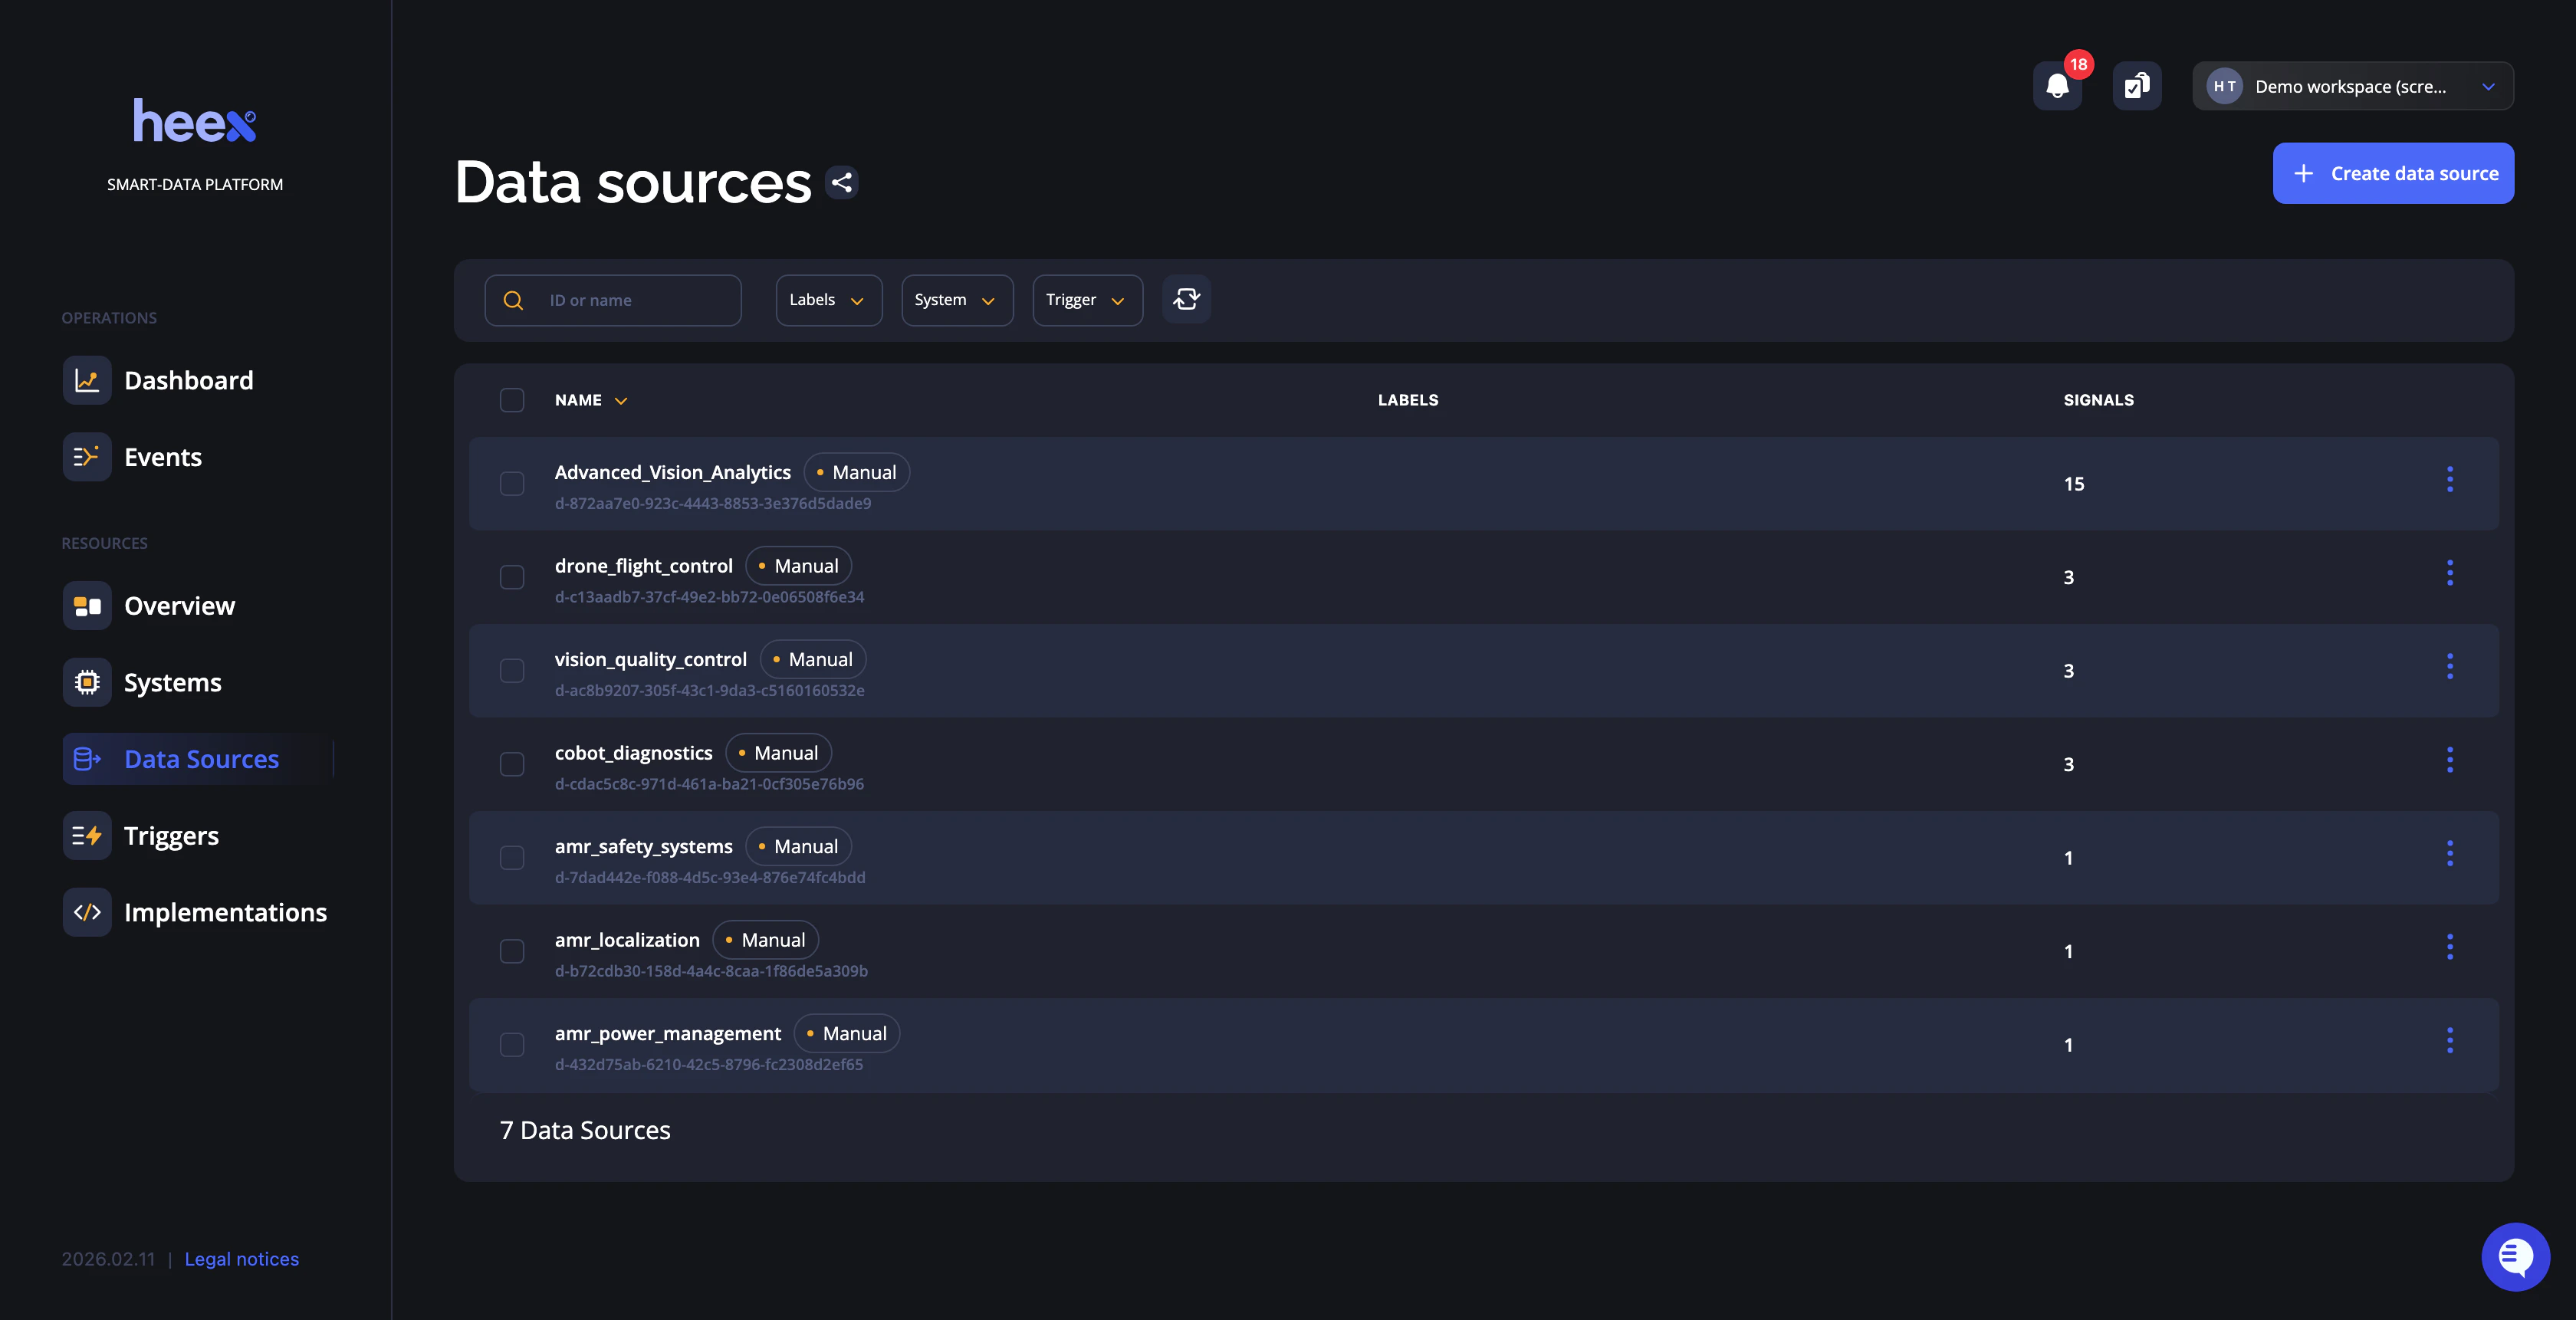
Task: Navigate to the Dashboard page
Action: click(188, 381)
